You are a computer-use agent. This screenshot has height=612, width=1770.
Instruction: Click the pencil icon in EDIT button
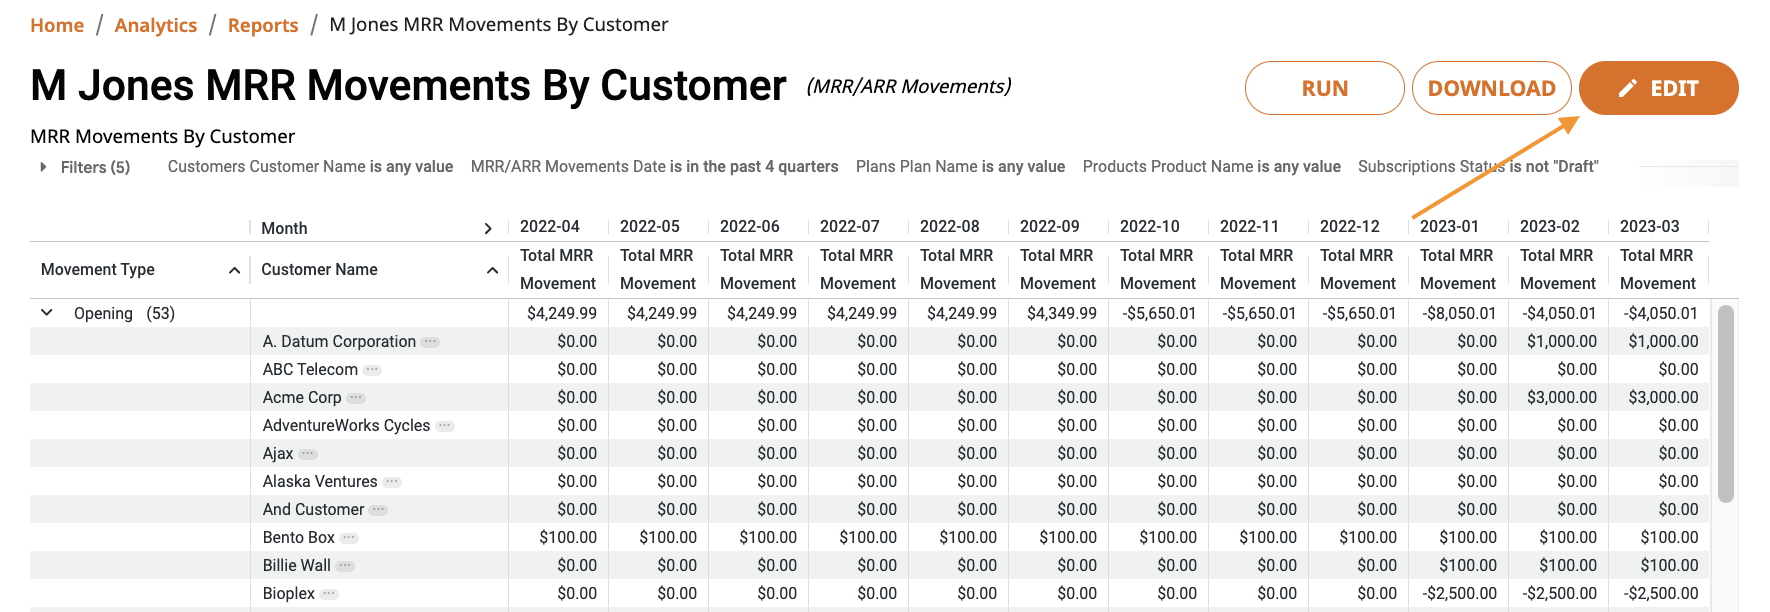(x=1627, y=89)
